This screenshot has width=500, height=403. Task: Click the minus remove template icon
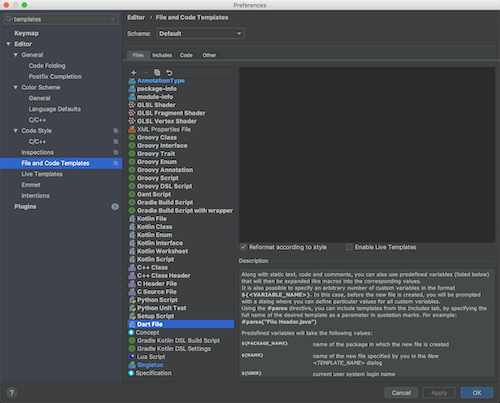(145, 73)
